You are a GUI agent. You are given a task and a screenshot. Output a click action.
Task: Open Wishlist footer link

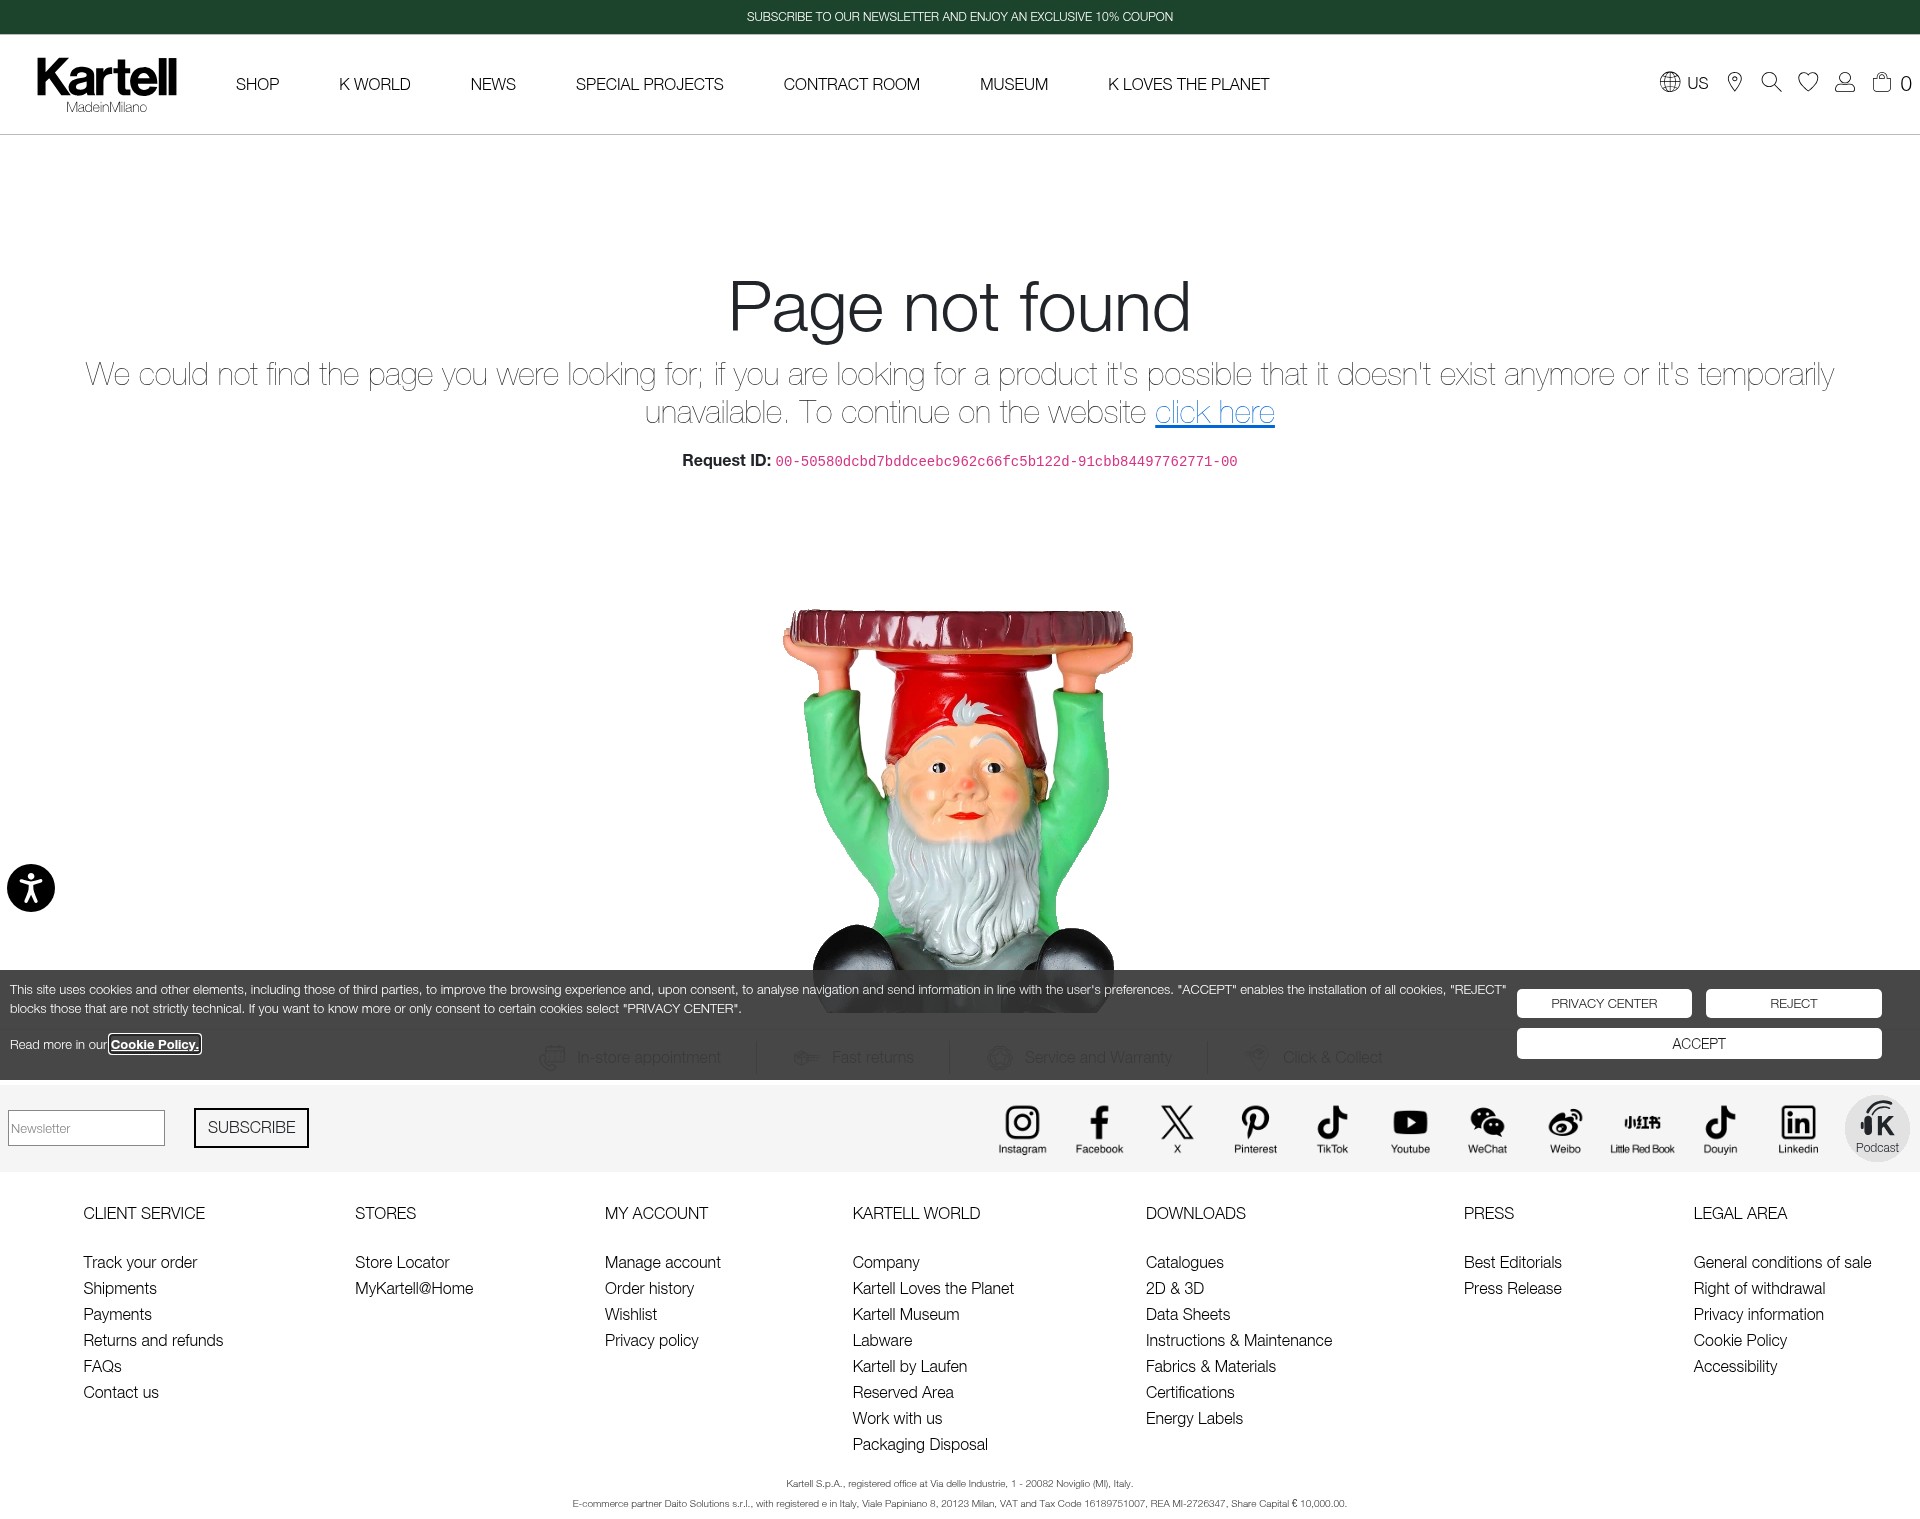(631, 1314)
